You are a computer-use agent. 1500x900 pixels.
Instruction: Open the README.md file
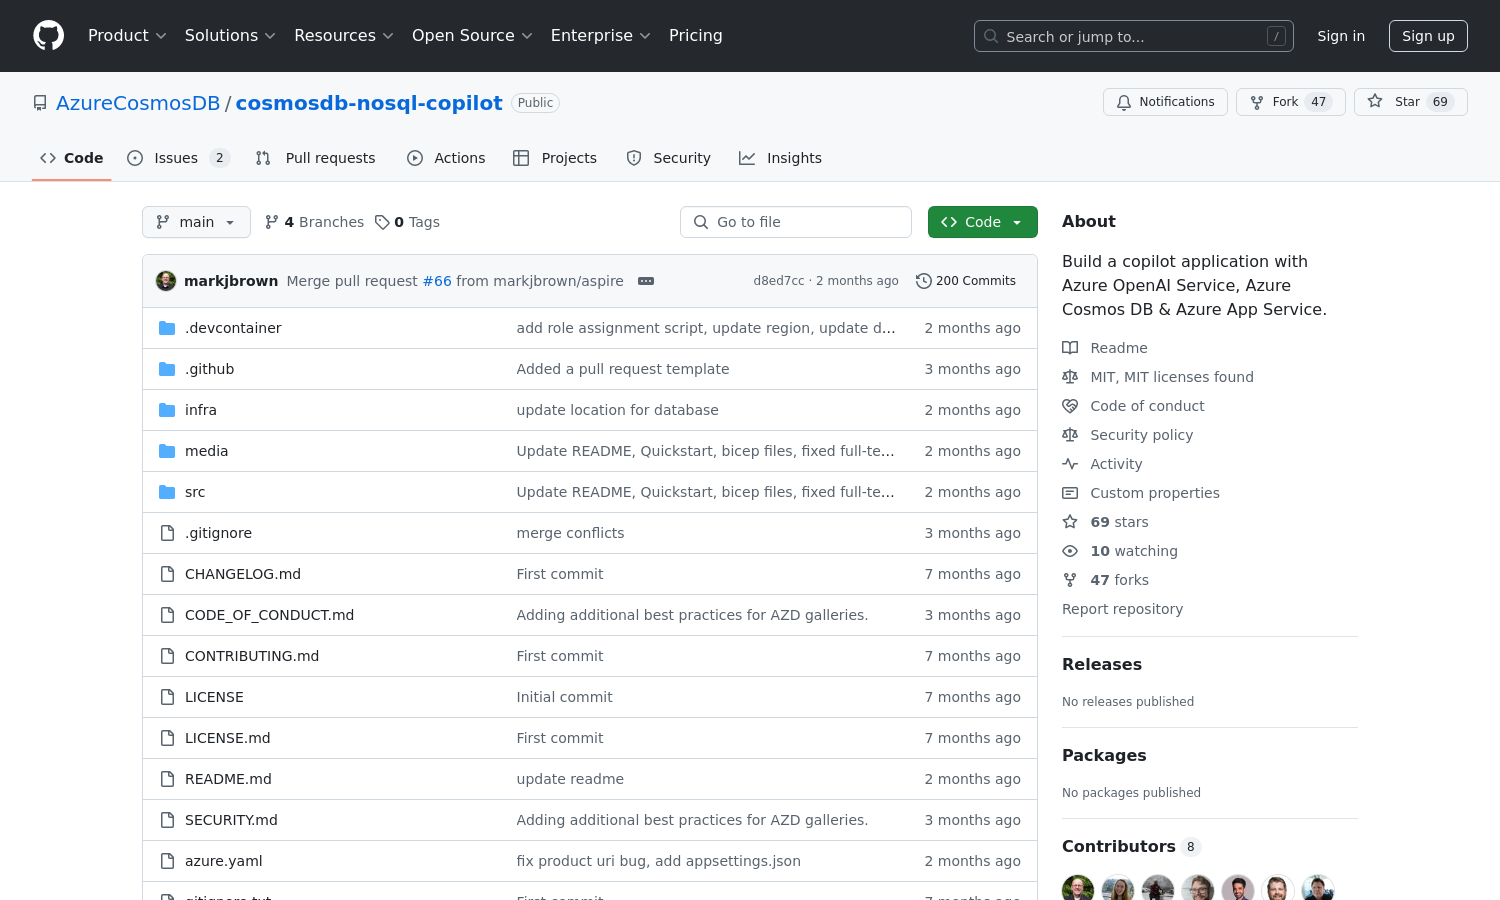click(228, 779)
